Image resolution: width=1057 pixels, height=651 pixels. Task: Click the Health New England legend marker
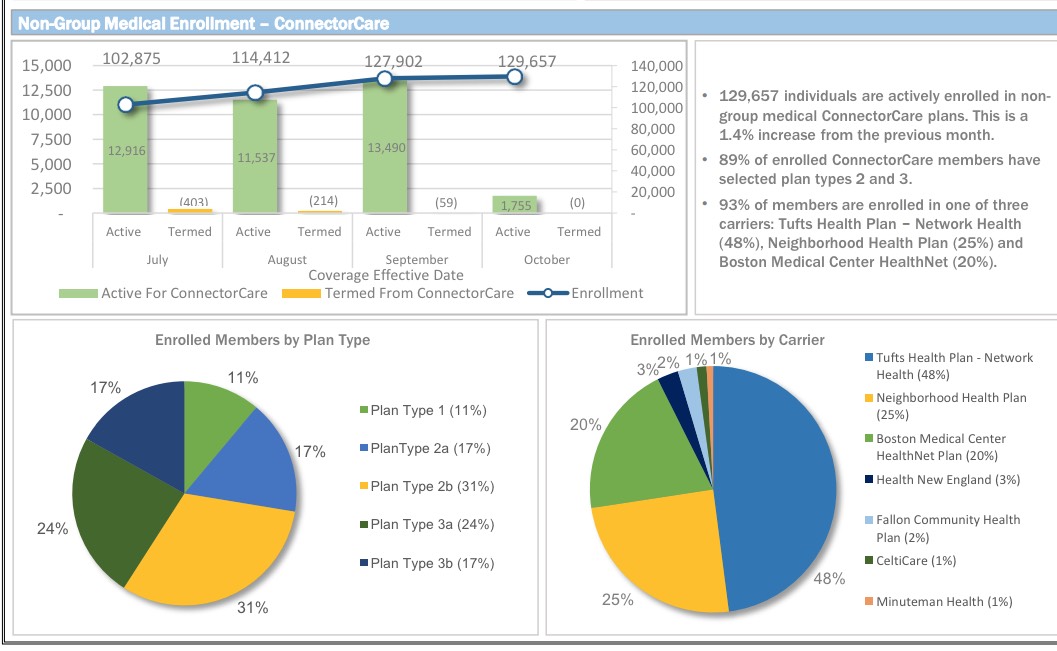pos(869,480)
